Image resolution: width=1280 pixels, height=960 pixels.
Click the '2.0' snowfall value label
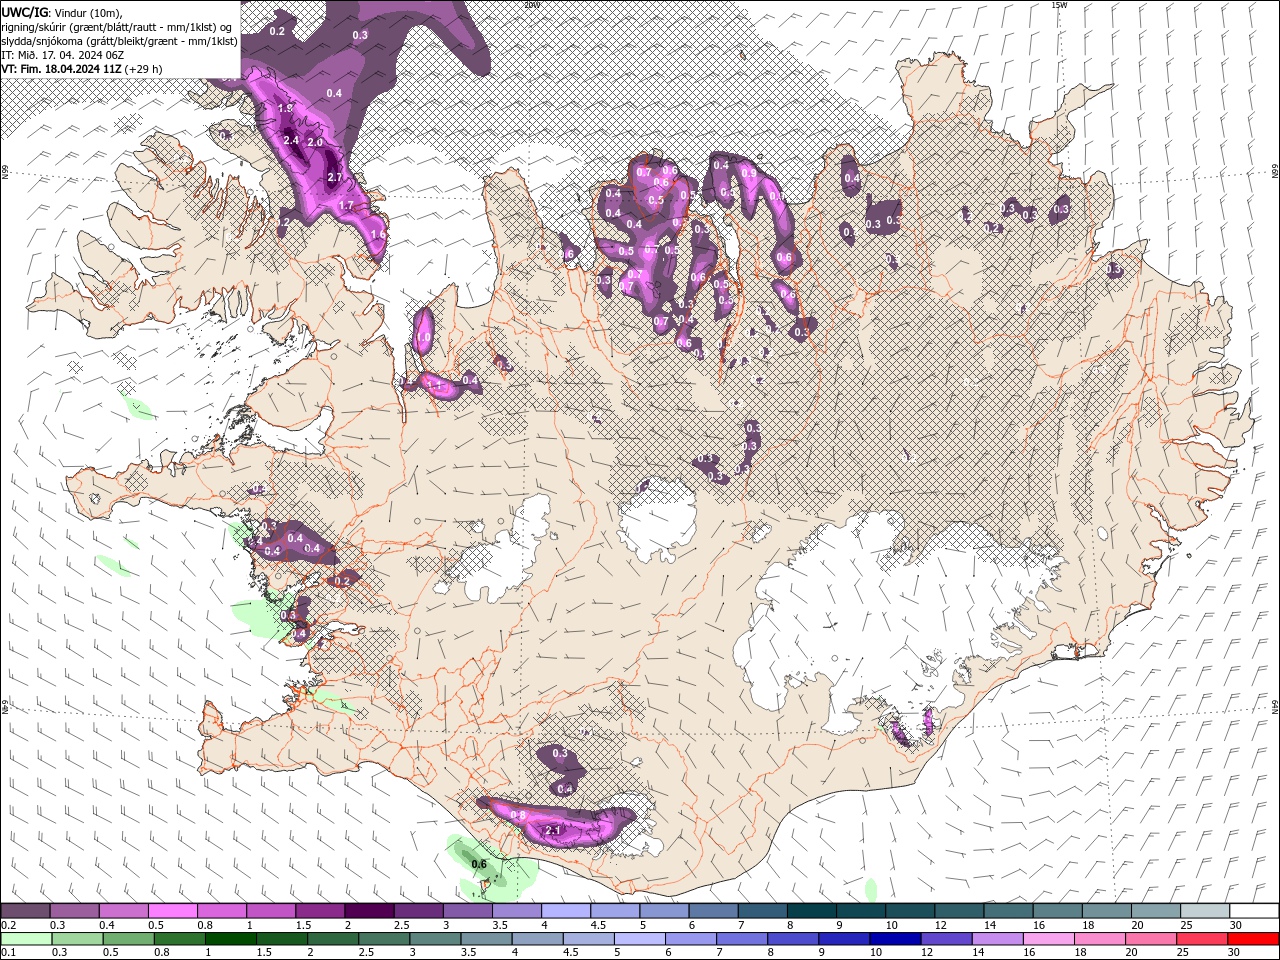(x=315, y=143)
